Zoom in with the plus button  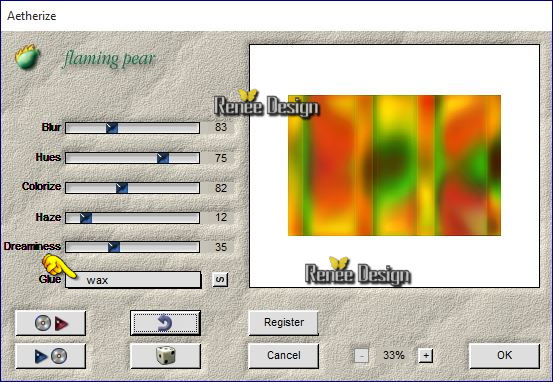pyautogui.click(x=426, y=355)
